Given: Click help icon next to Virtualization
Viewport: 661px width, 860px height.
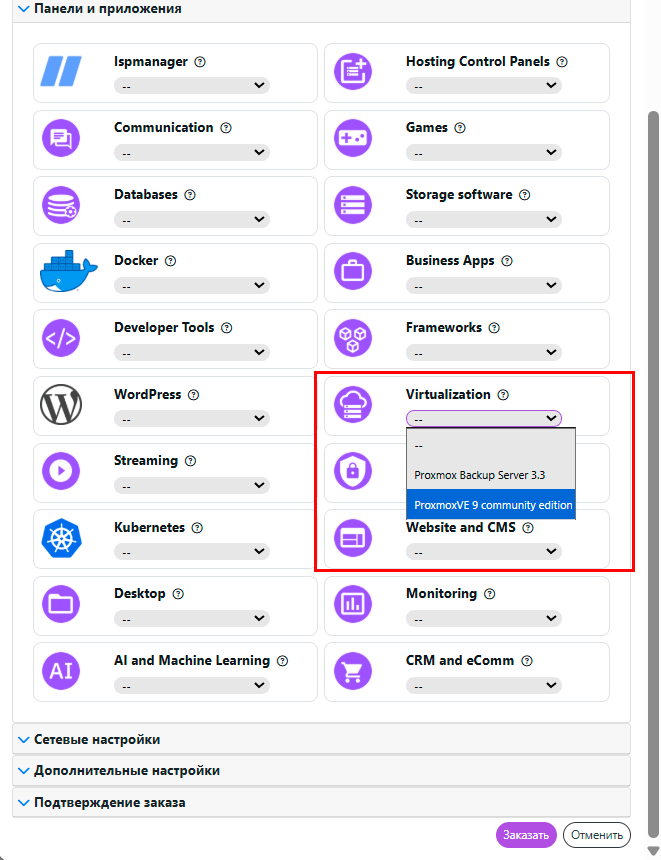Looking at the screenshot, I should pyautogui.click(x=503, y=395).
